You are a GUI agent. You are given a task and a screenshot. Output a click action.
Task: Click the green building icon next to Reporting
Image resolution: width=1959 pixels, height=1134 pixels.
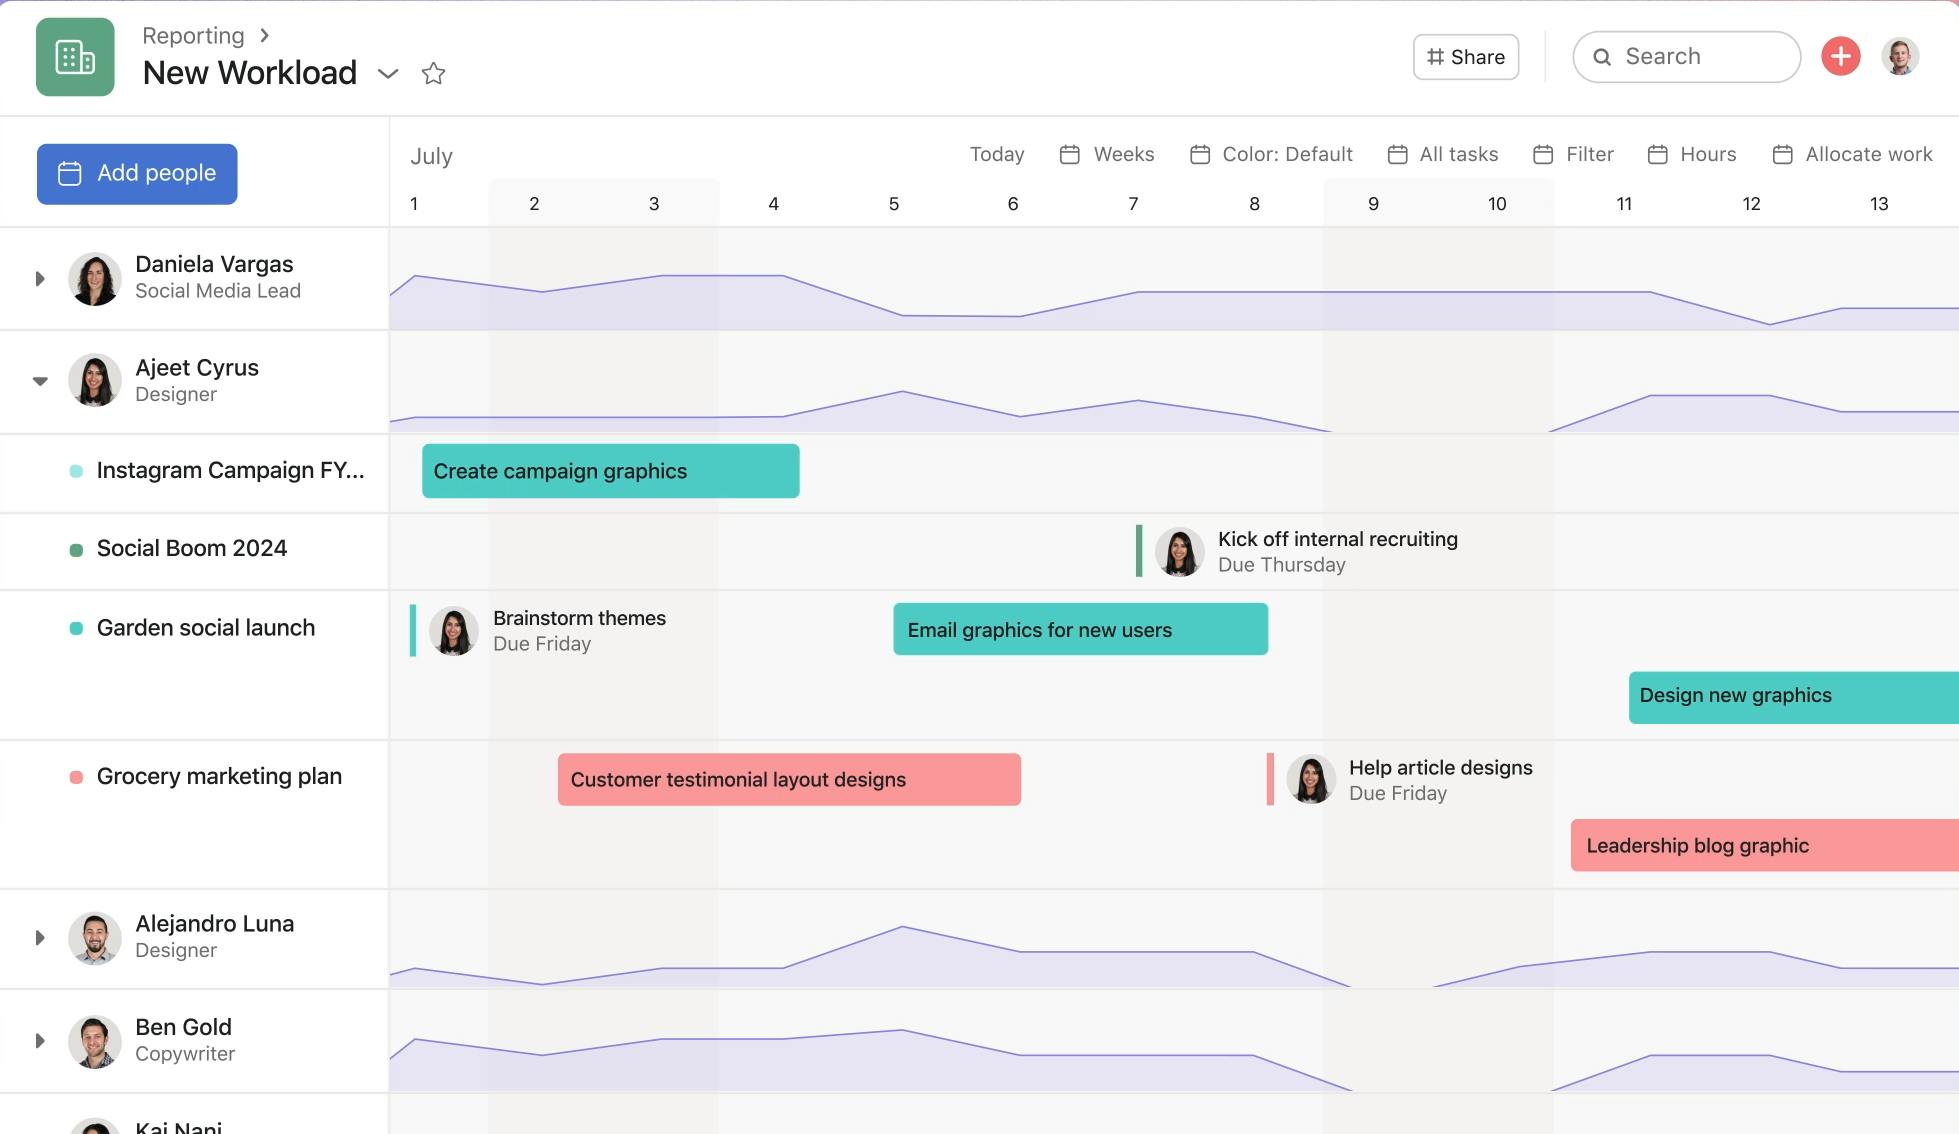[x=74, y=57]
